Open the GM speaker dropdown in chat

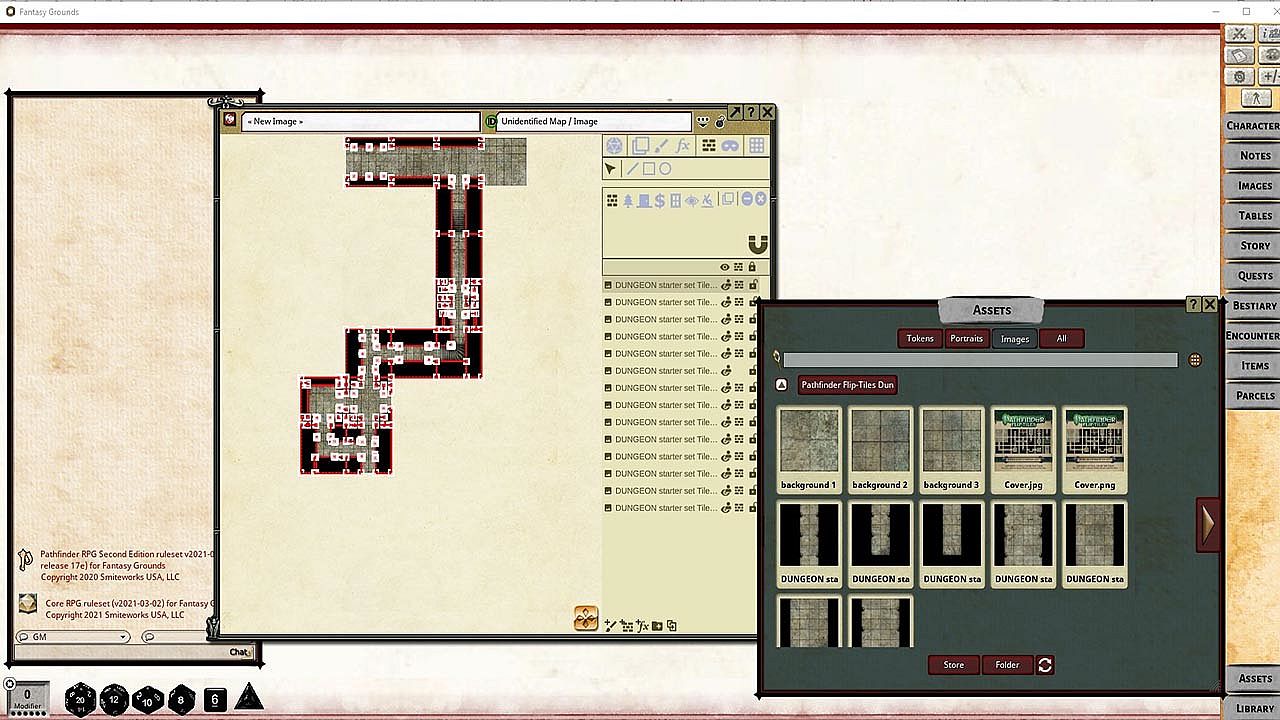point(73,637)
